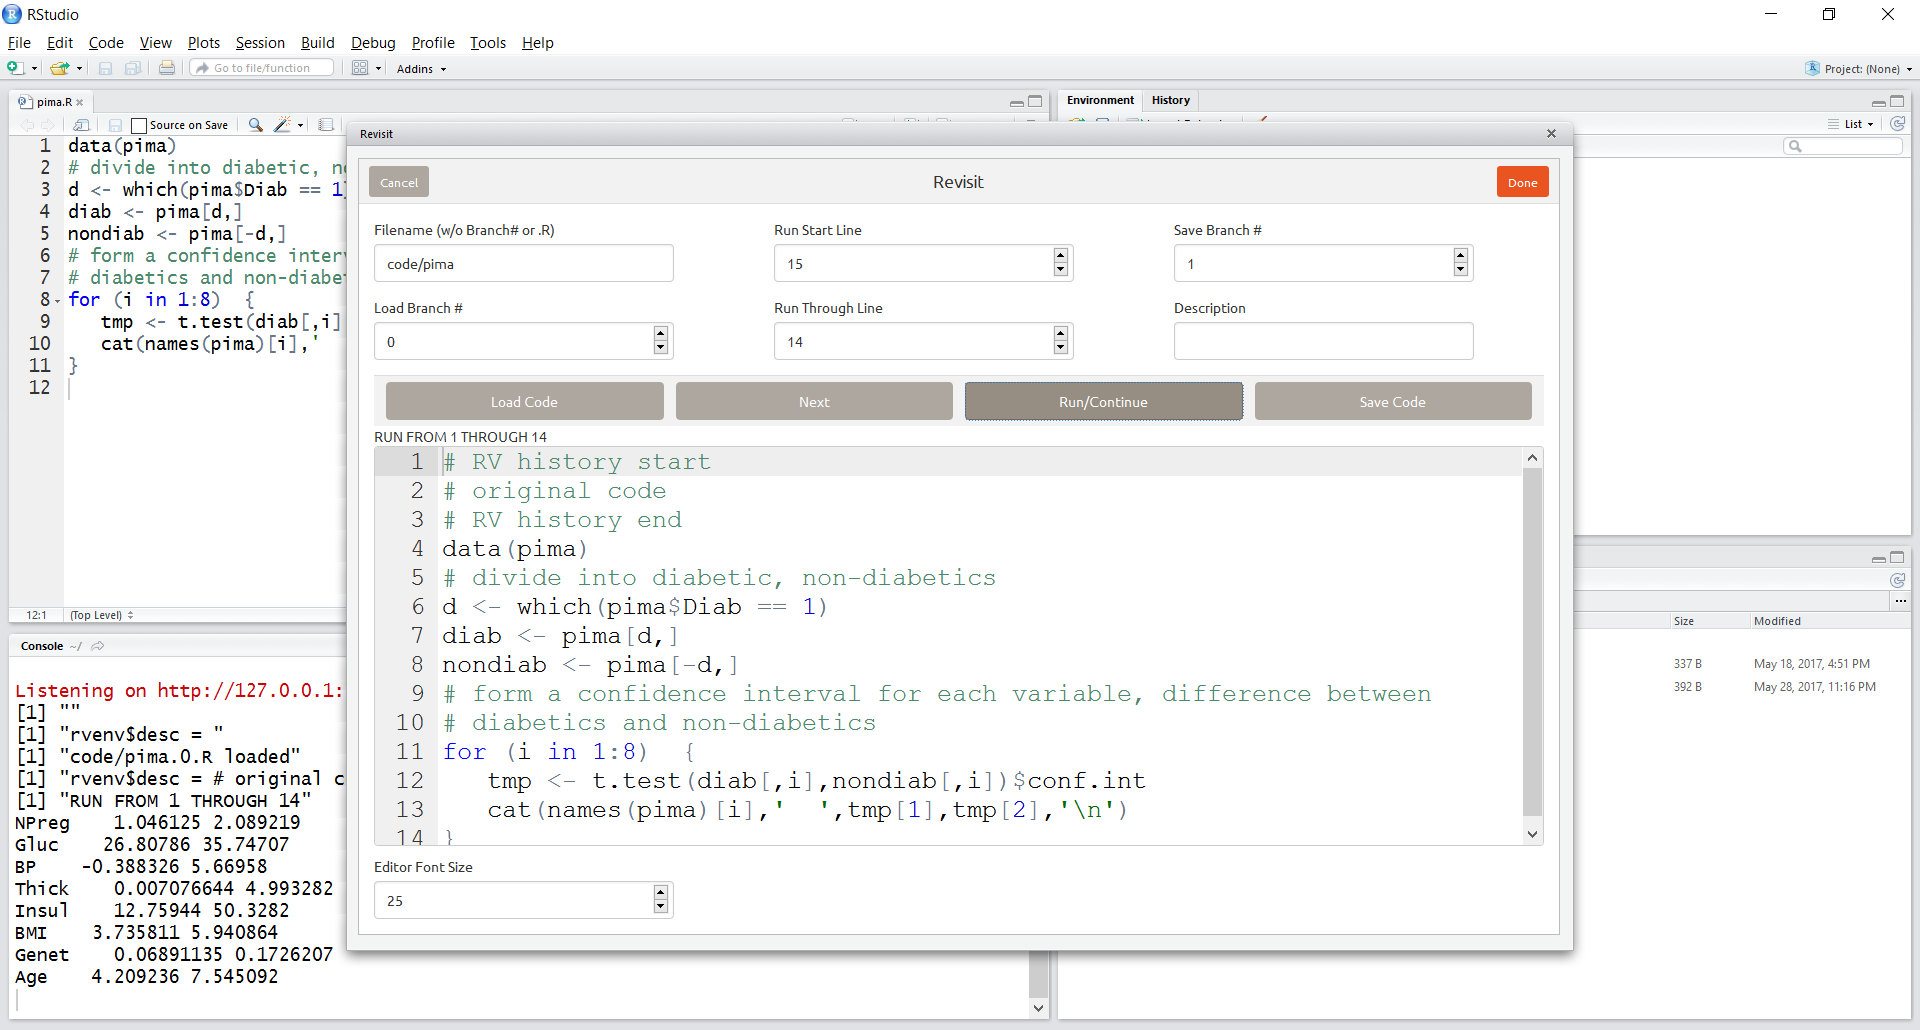Open the Addins dropdown
This screenshot has height=1030, width=1920.
click(x=421, y=69)
